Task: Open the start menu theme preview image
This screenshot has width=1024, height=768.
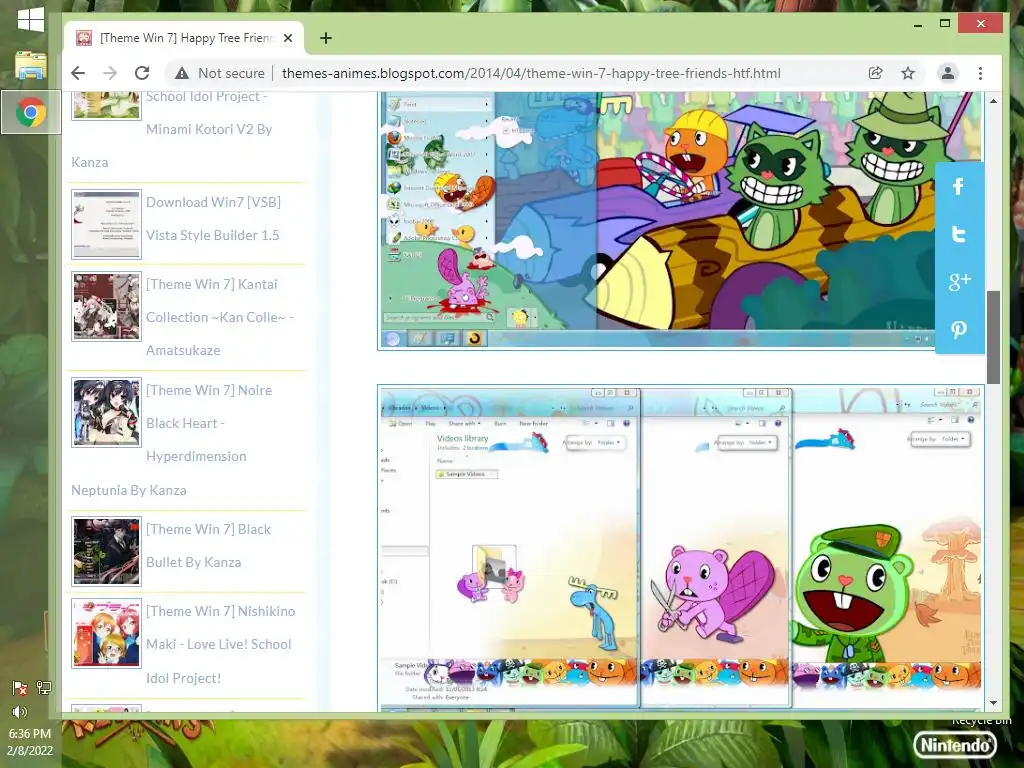Action: 680,220
